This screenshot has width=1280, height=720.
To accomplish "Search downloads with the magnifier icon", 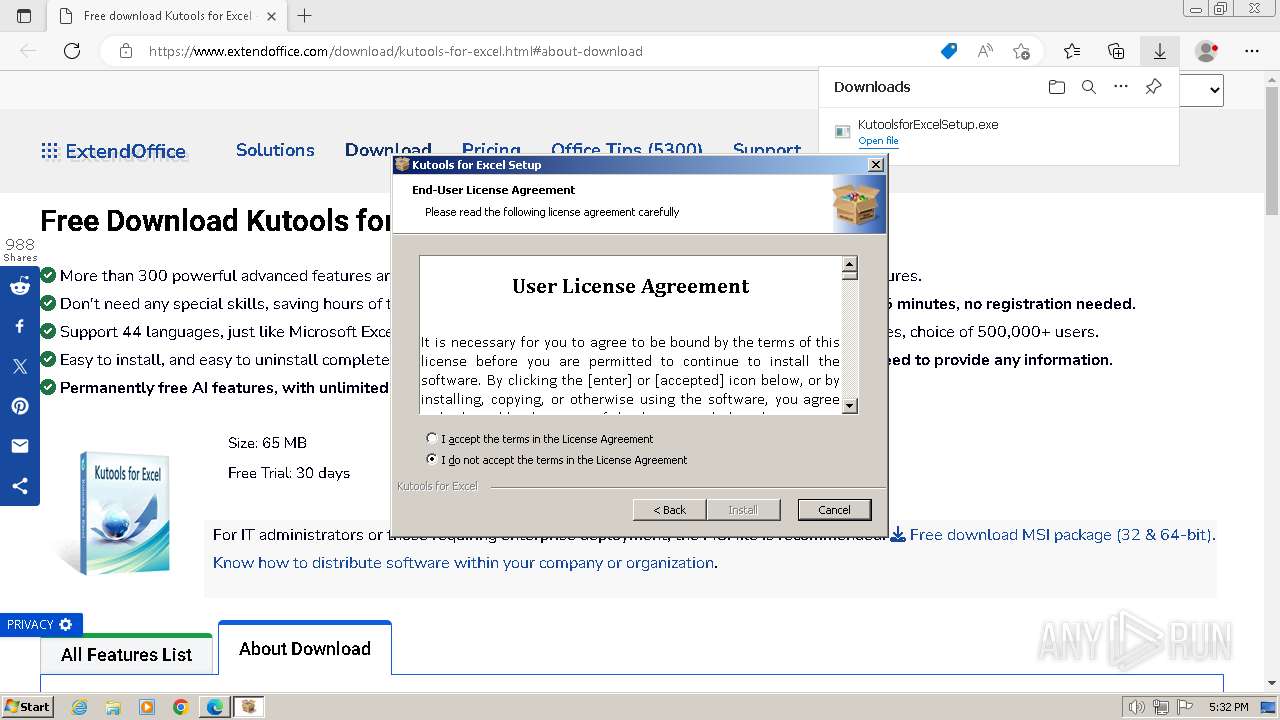I will [x=1089, y=87].
